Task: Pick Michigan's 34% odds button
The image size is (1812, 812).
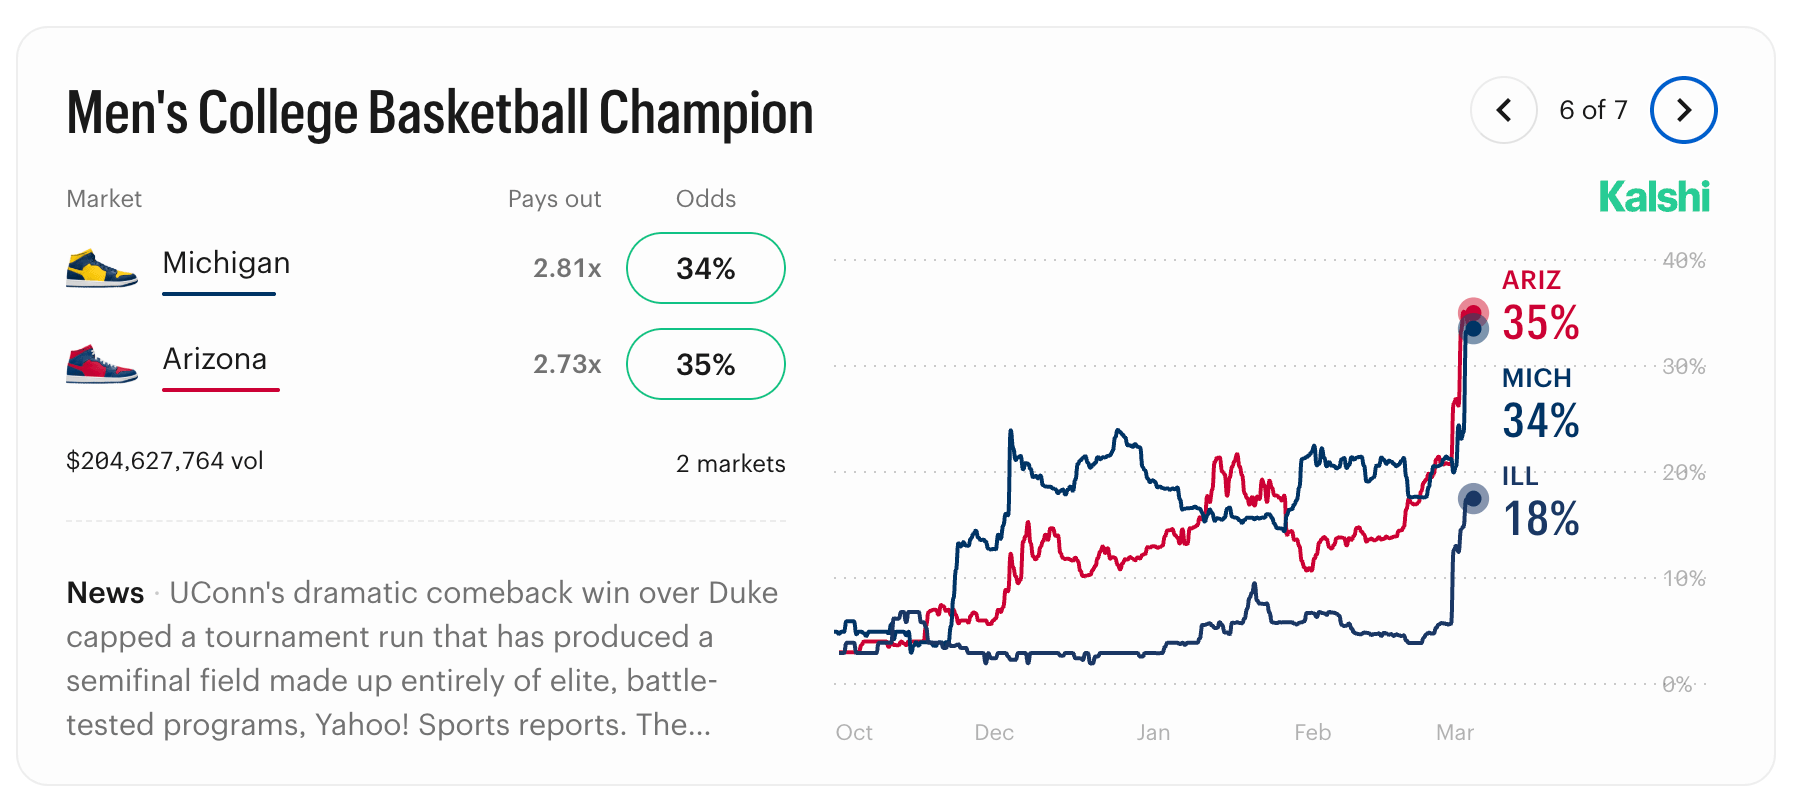Action: pyautogui.click(x=705, y=268)
